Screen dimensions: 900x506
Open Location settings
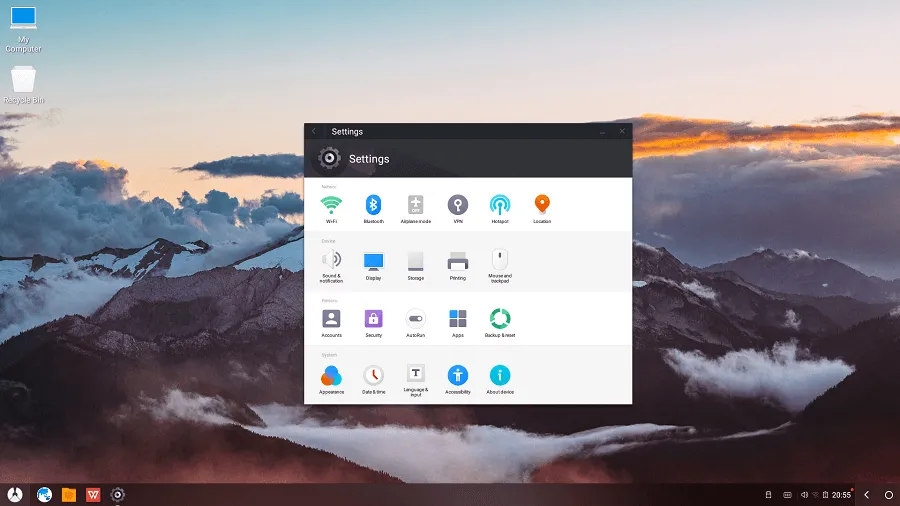click(541, 205)
